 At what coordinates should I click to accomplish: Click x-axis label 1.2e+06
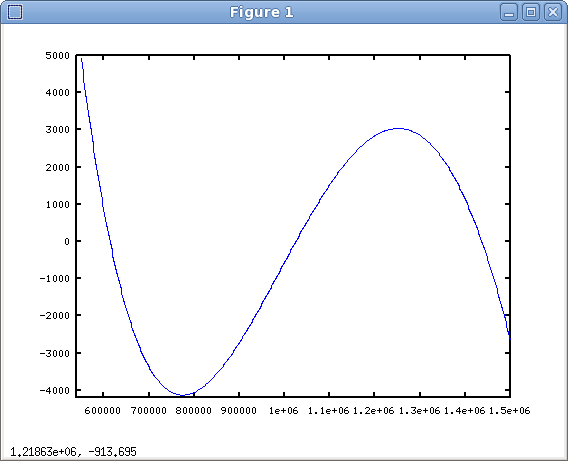pyautogui.click(x=373, y=411)
